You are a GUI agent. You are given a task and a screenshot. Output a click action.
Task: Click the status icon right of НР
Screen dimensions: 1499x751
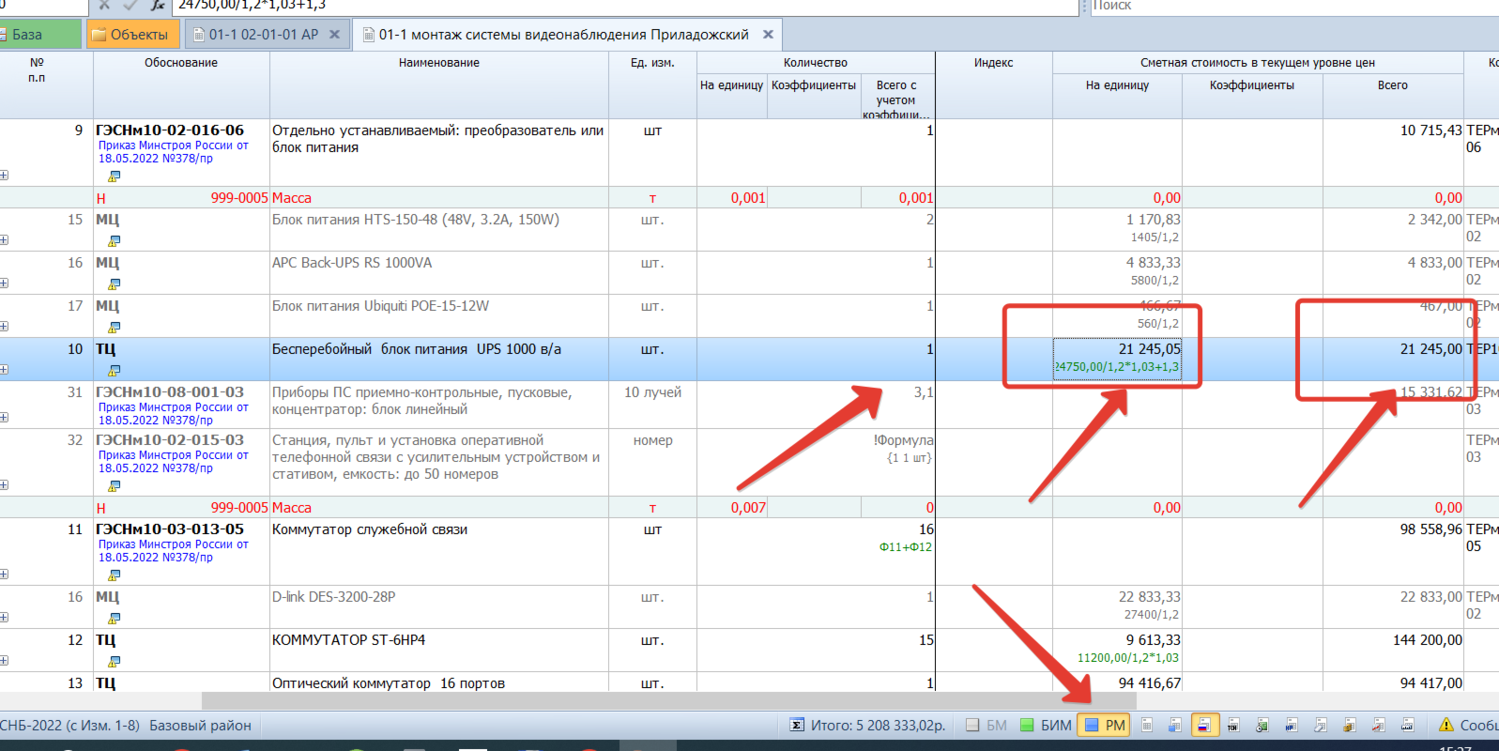tap(1321, 725)
